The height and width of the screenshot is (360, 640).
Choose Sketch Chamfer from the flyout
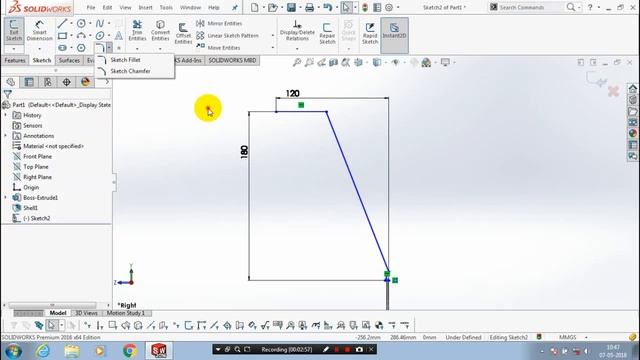click(x=130, y=71)
